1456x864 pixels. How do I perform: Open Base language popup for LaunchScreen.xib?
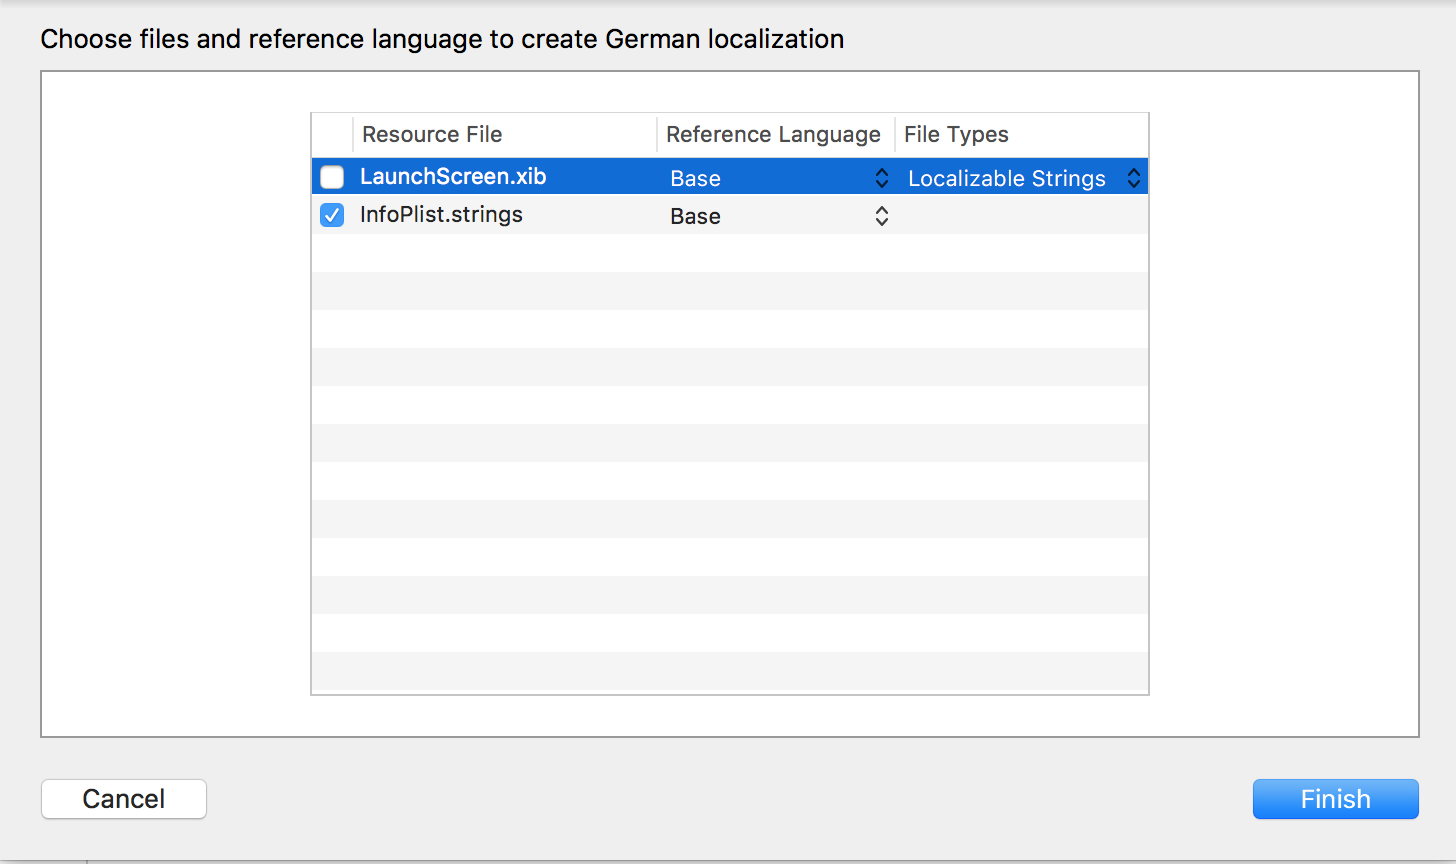695,178
